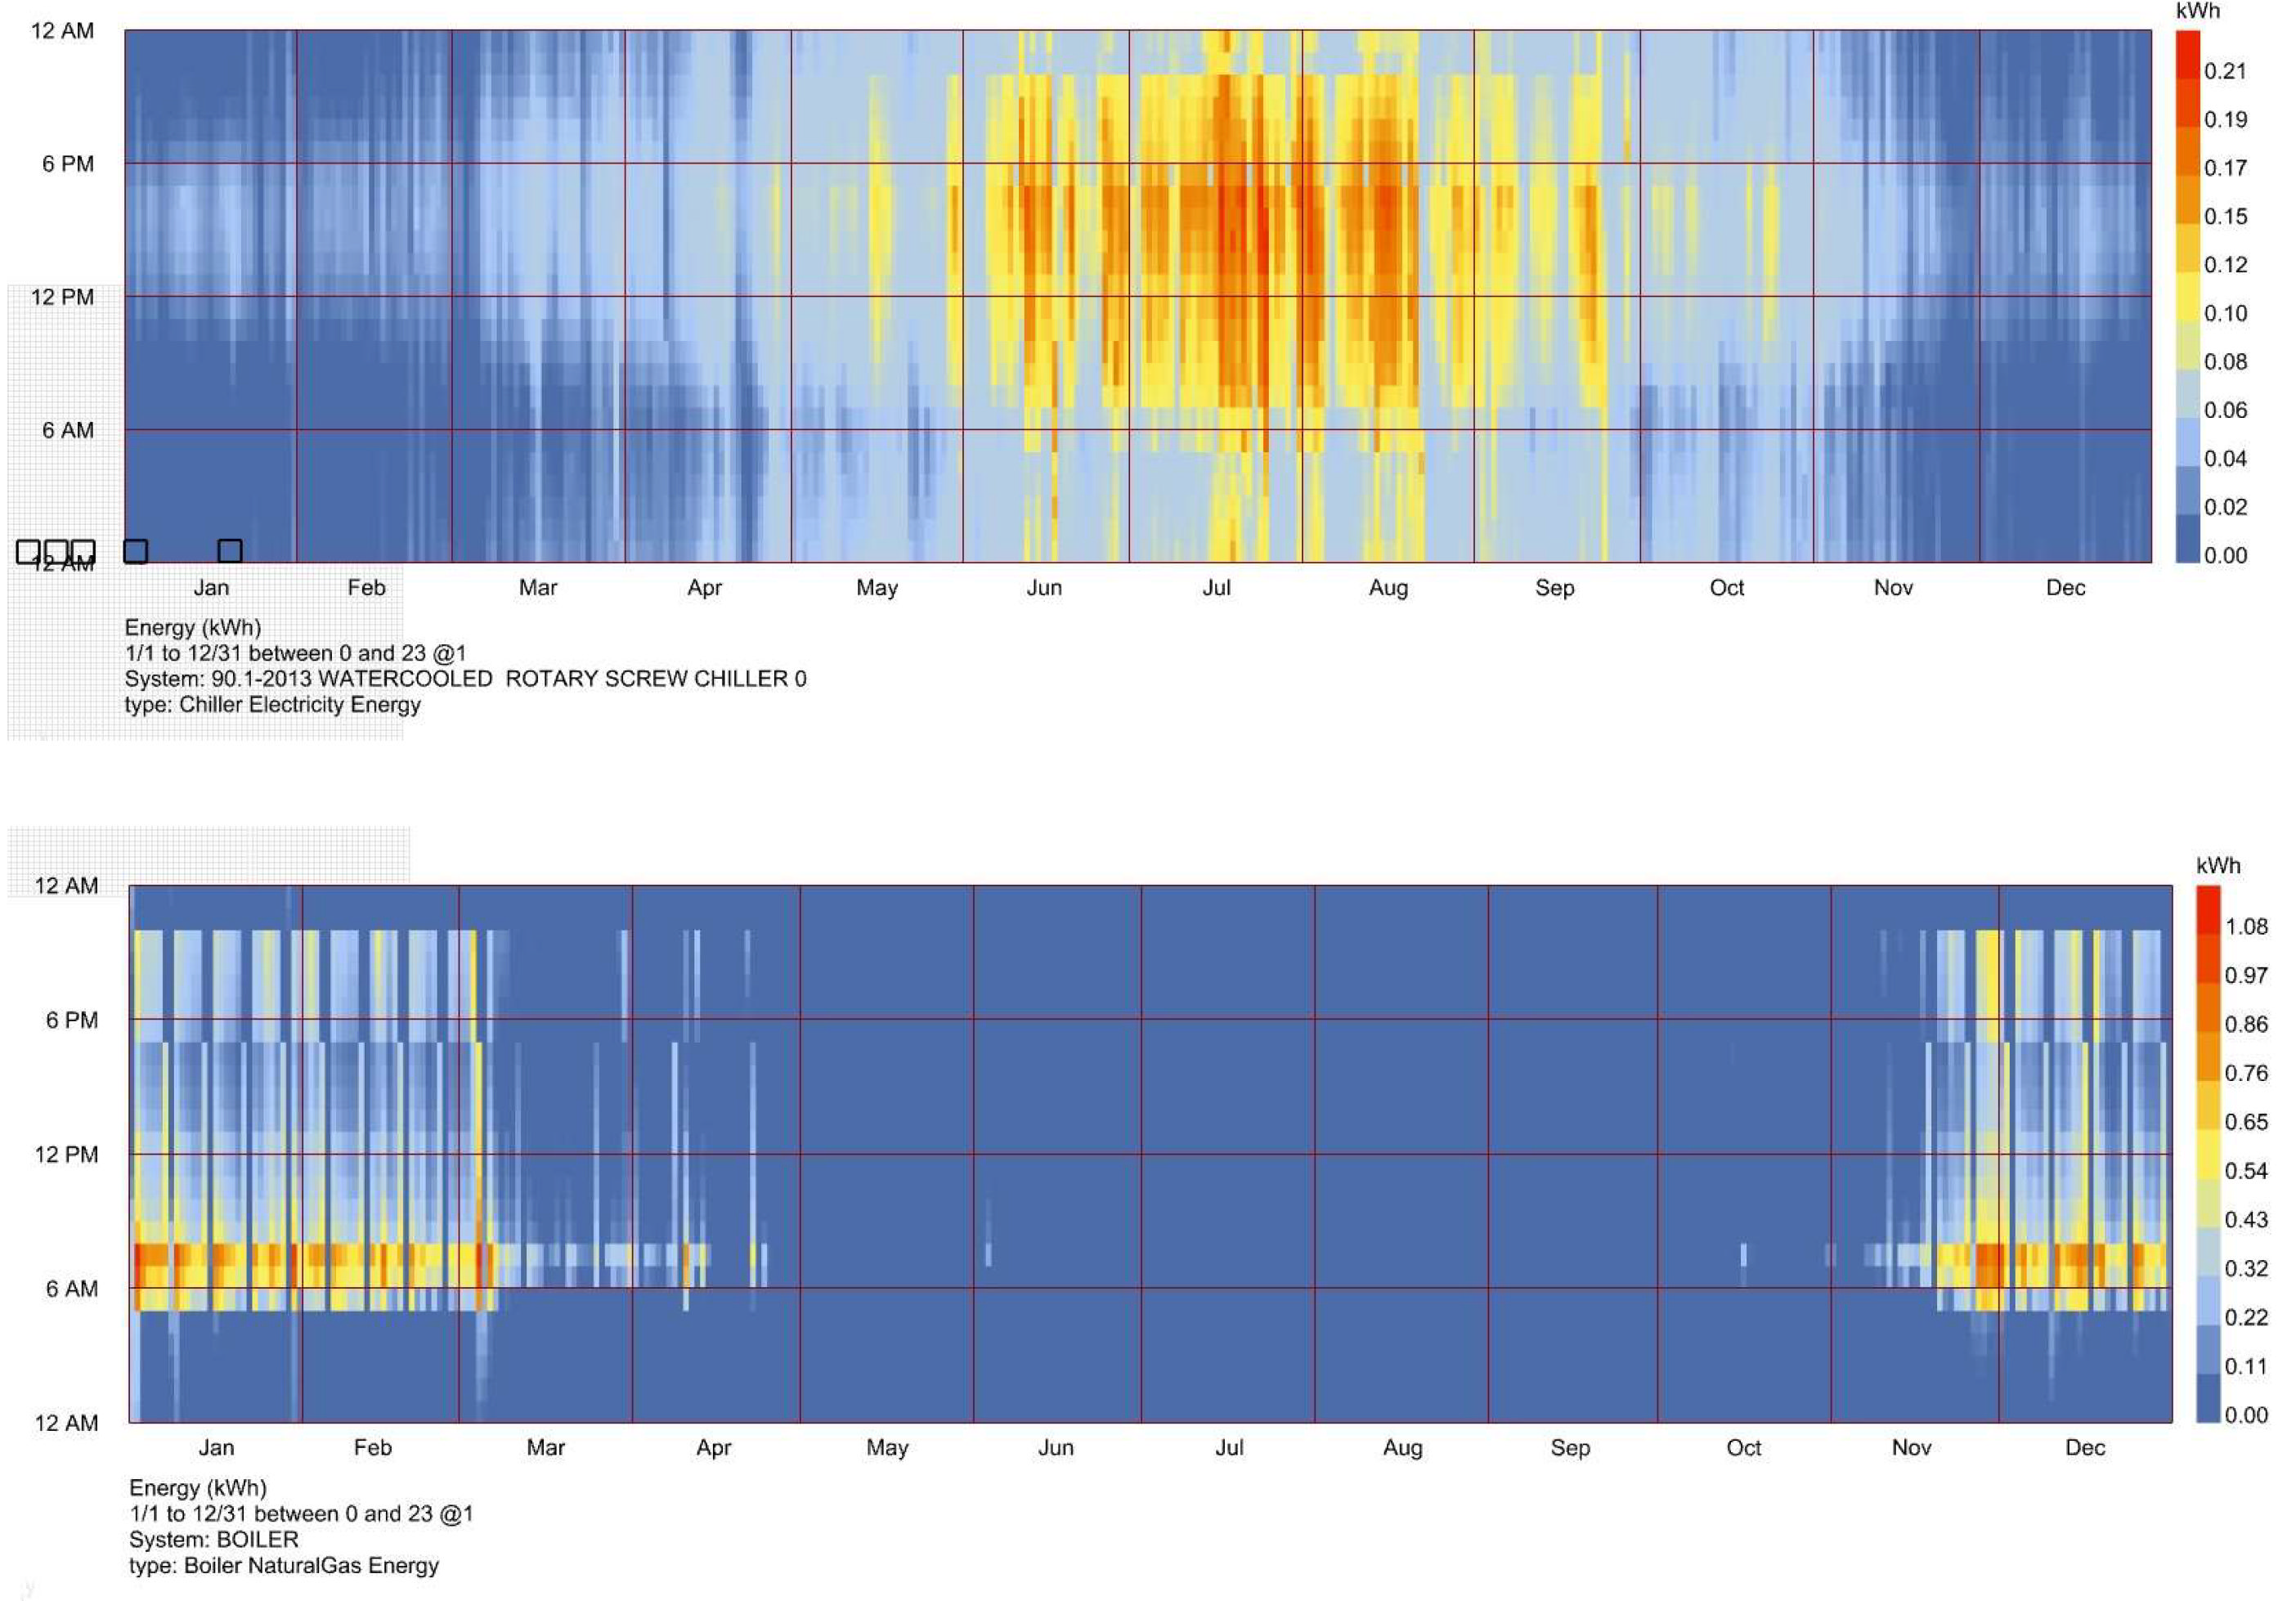
Task: Select the 'WATERCOOLED ROTARY SCREW CHILLER 0' system line
Action: point(465,679)
